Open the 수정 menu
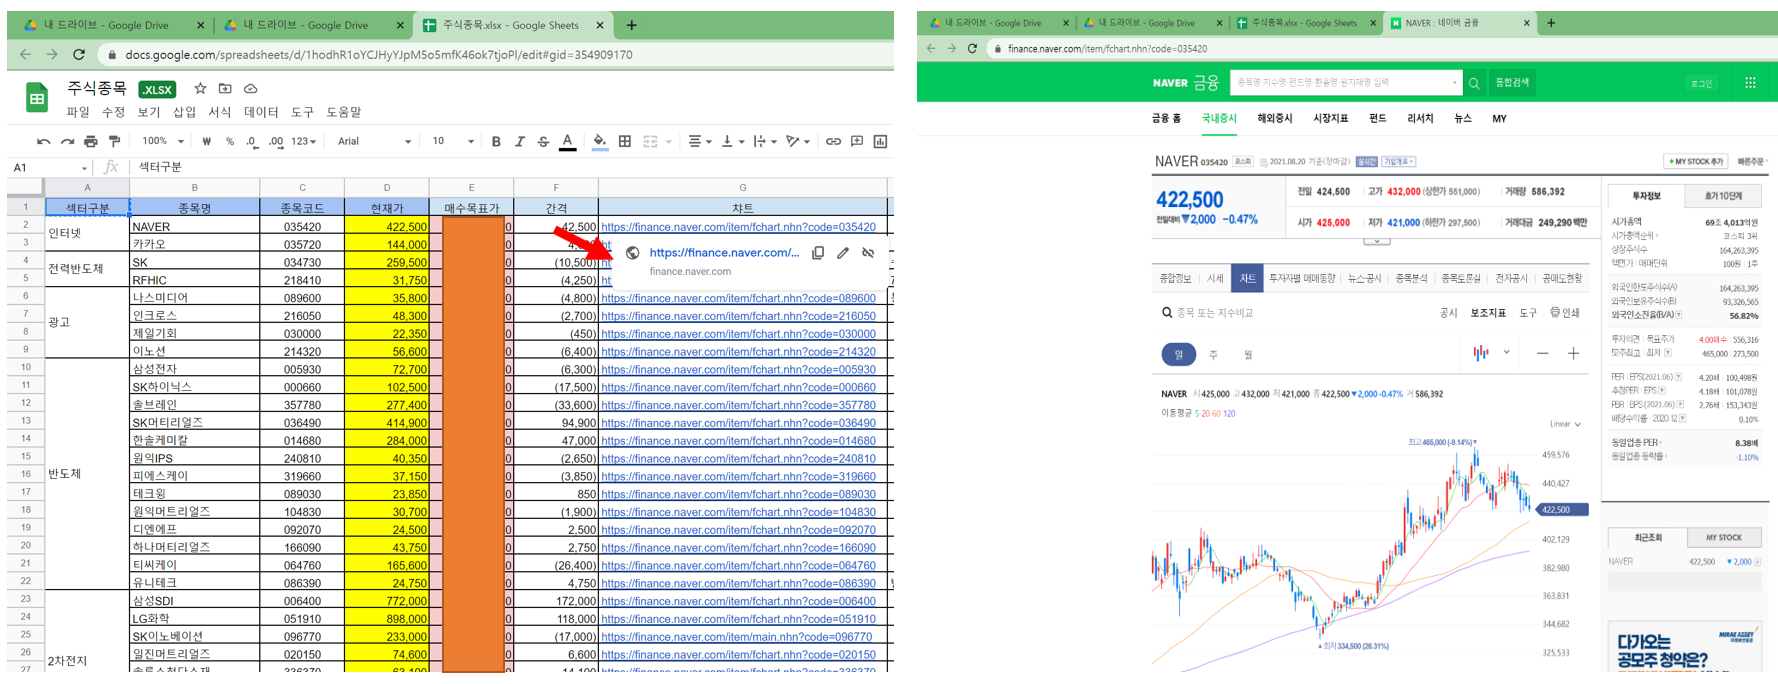1778x684 pixels. (114, 112)
